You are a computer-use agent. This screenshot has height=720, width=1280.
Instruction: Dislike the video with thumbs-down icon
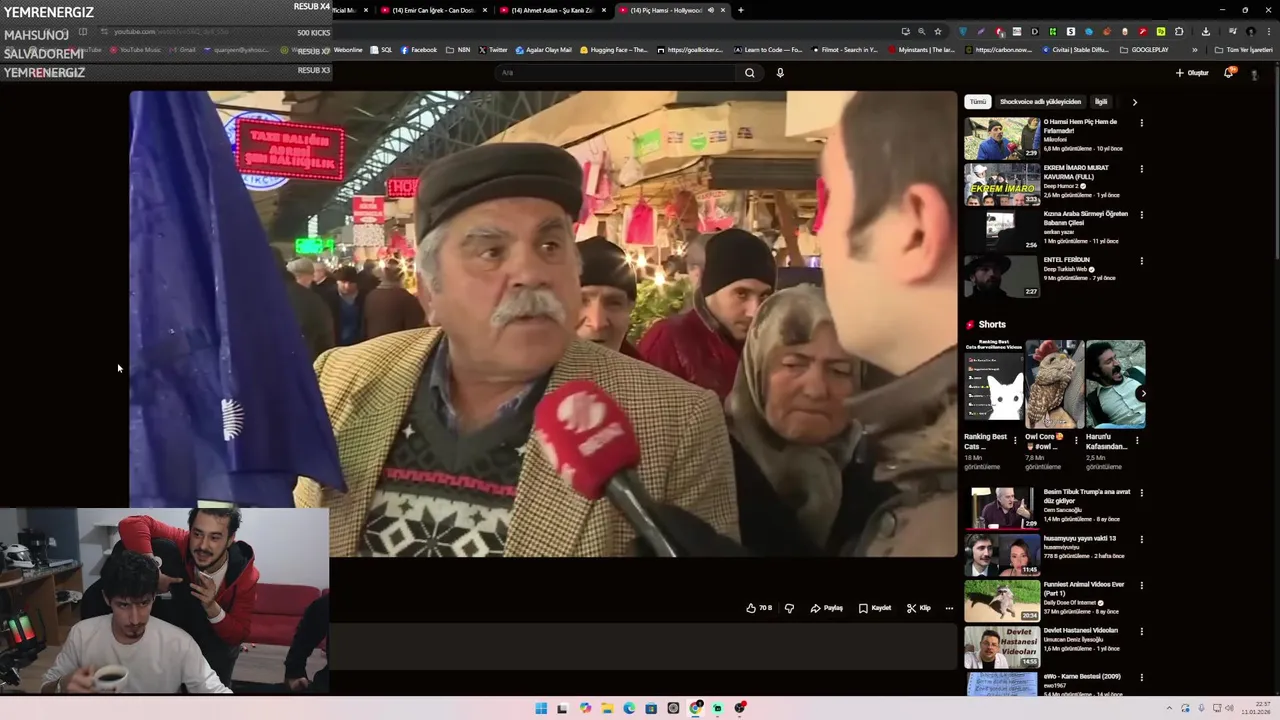(789, 608)
